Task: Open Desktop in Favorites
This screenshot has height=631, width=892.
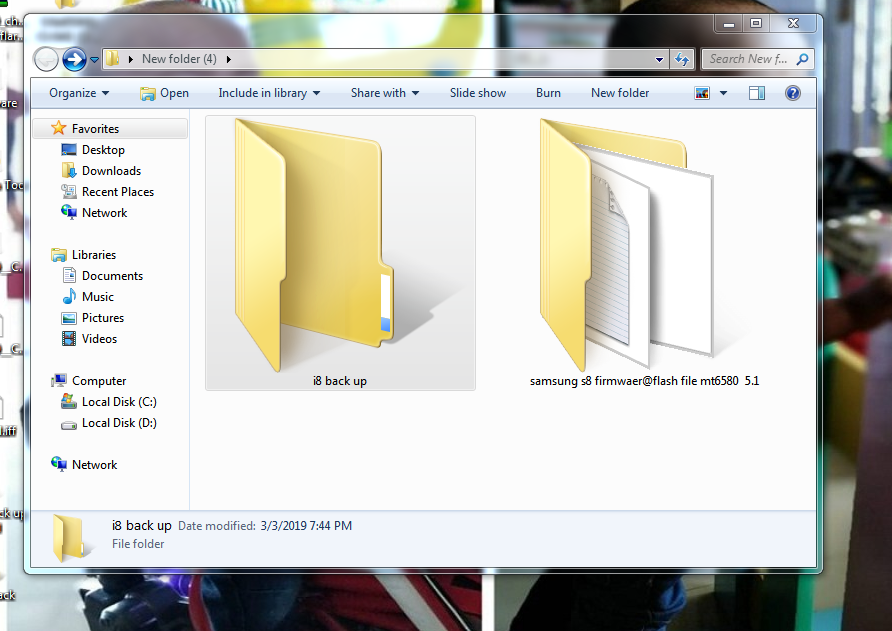Action: [x=103, y=150]
